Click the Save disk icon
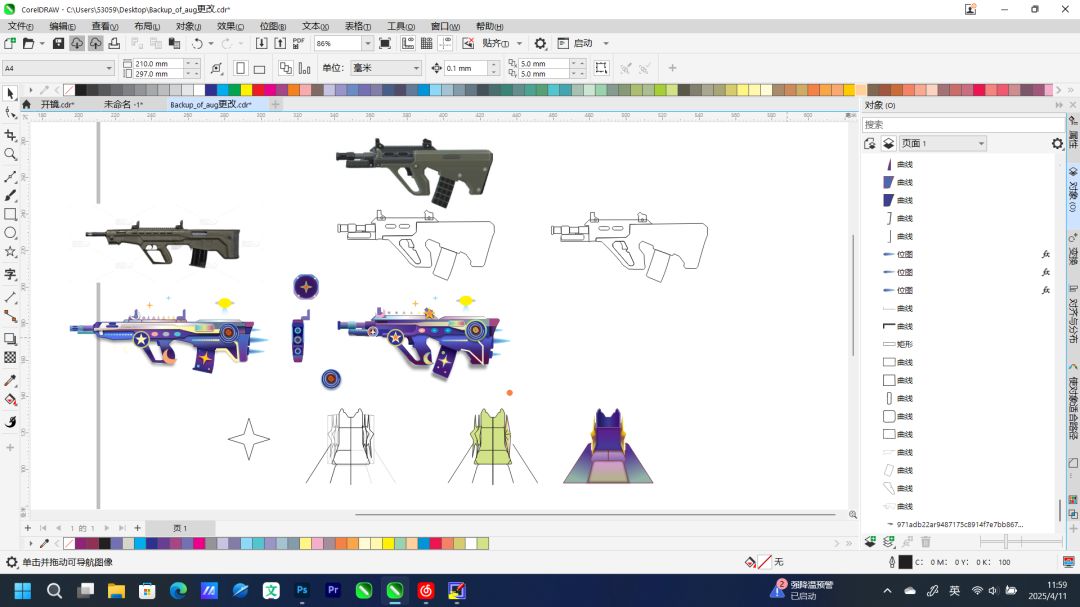Image resolution: width=1080 pixels, height=607 pixels. point(58,43)
